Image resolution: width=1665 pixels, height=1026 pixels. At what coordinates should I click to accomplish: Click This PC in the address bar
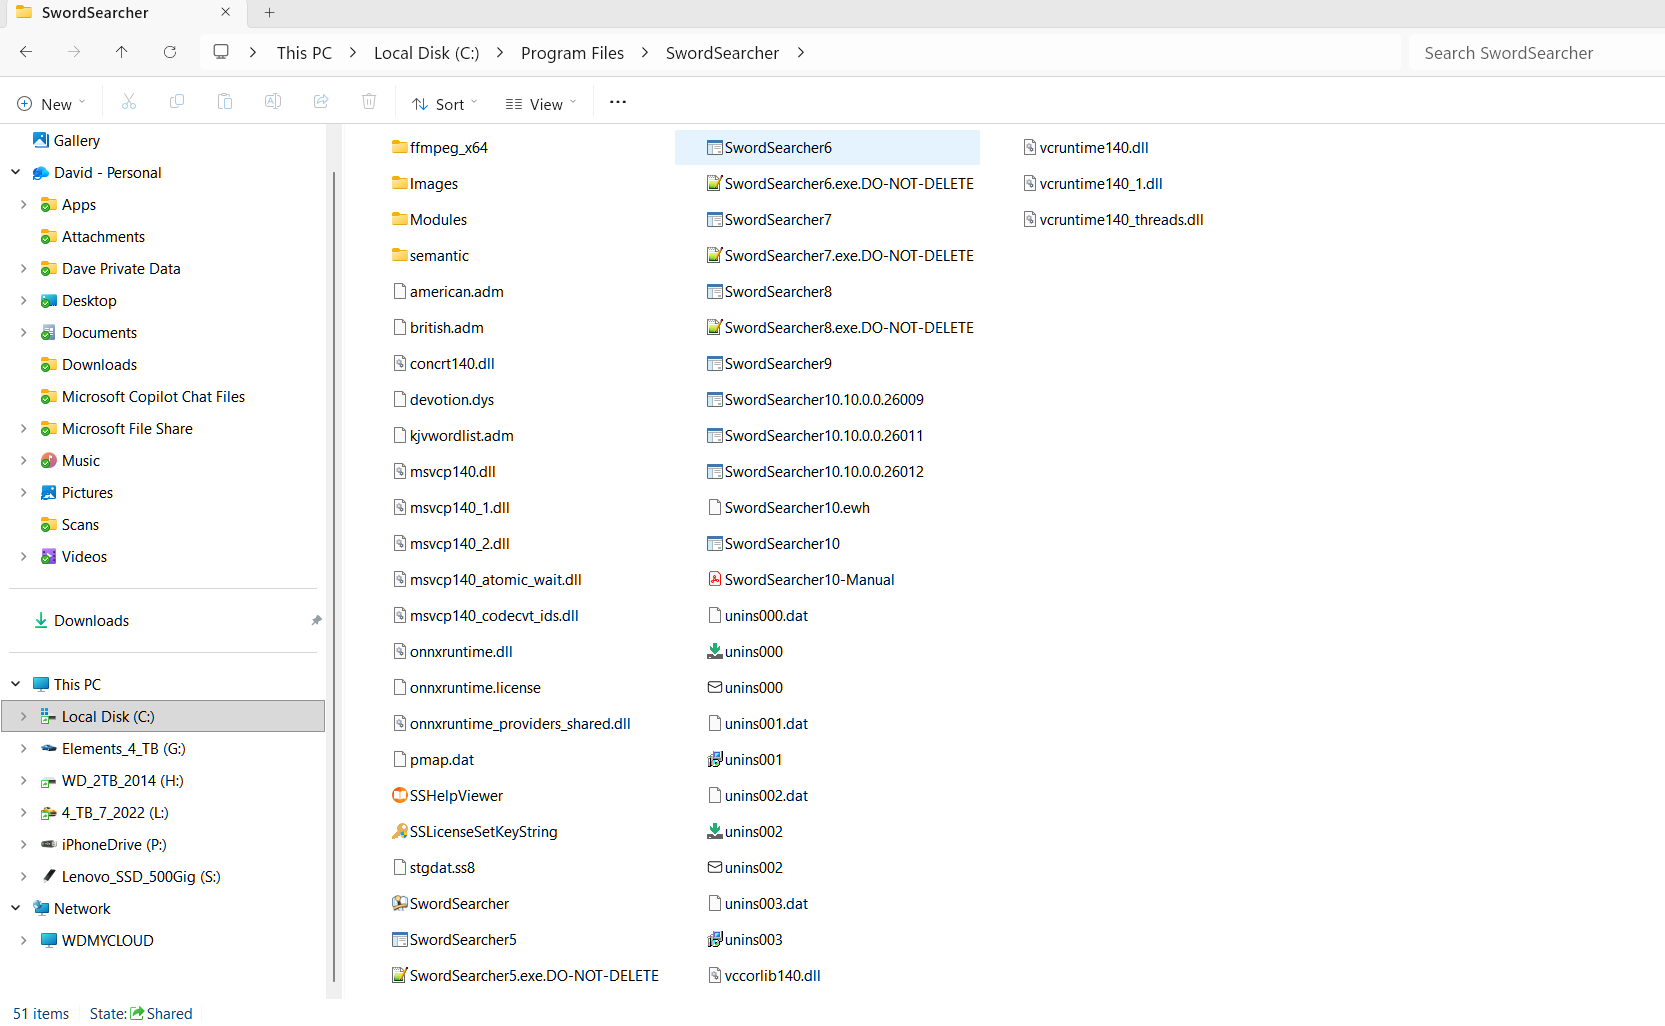point(304,53)
